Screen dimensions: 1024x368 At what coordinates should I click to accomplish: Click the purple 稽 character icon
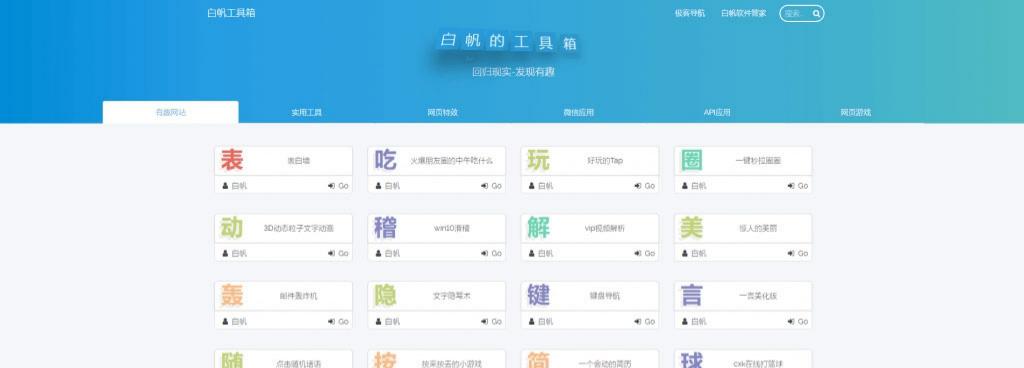(385, 228)
